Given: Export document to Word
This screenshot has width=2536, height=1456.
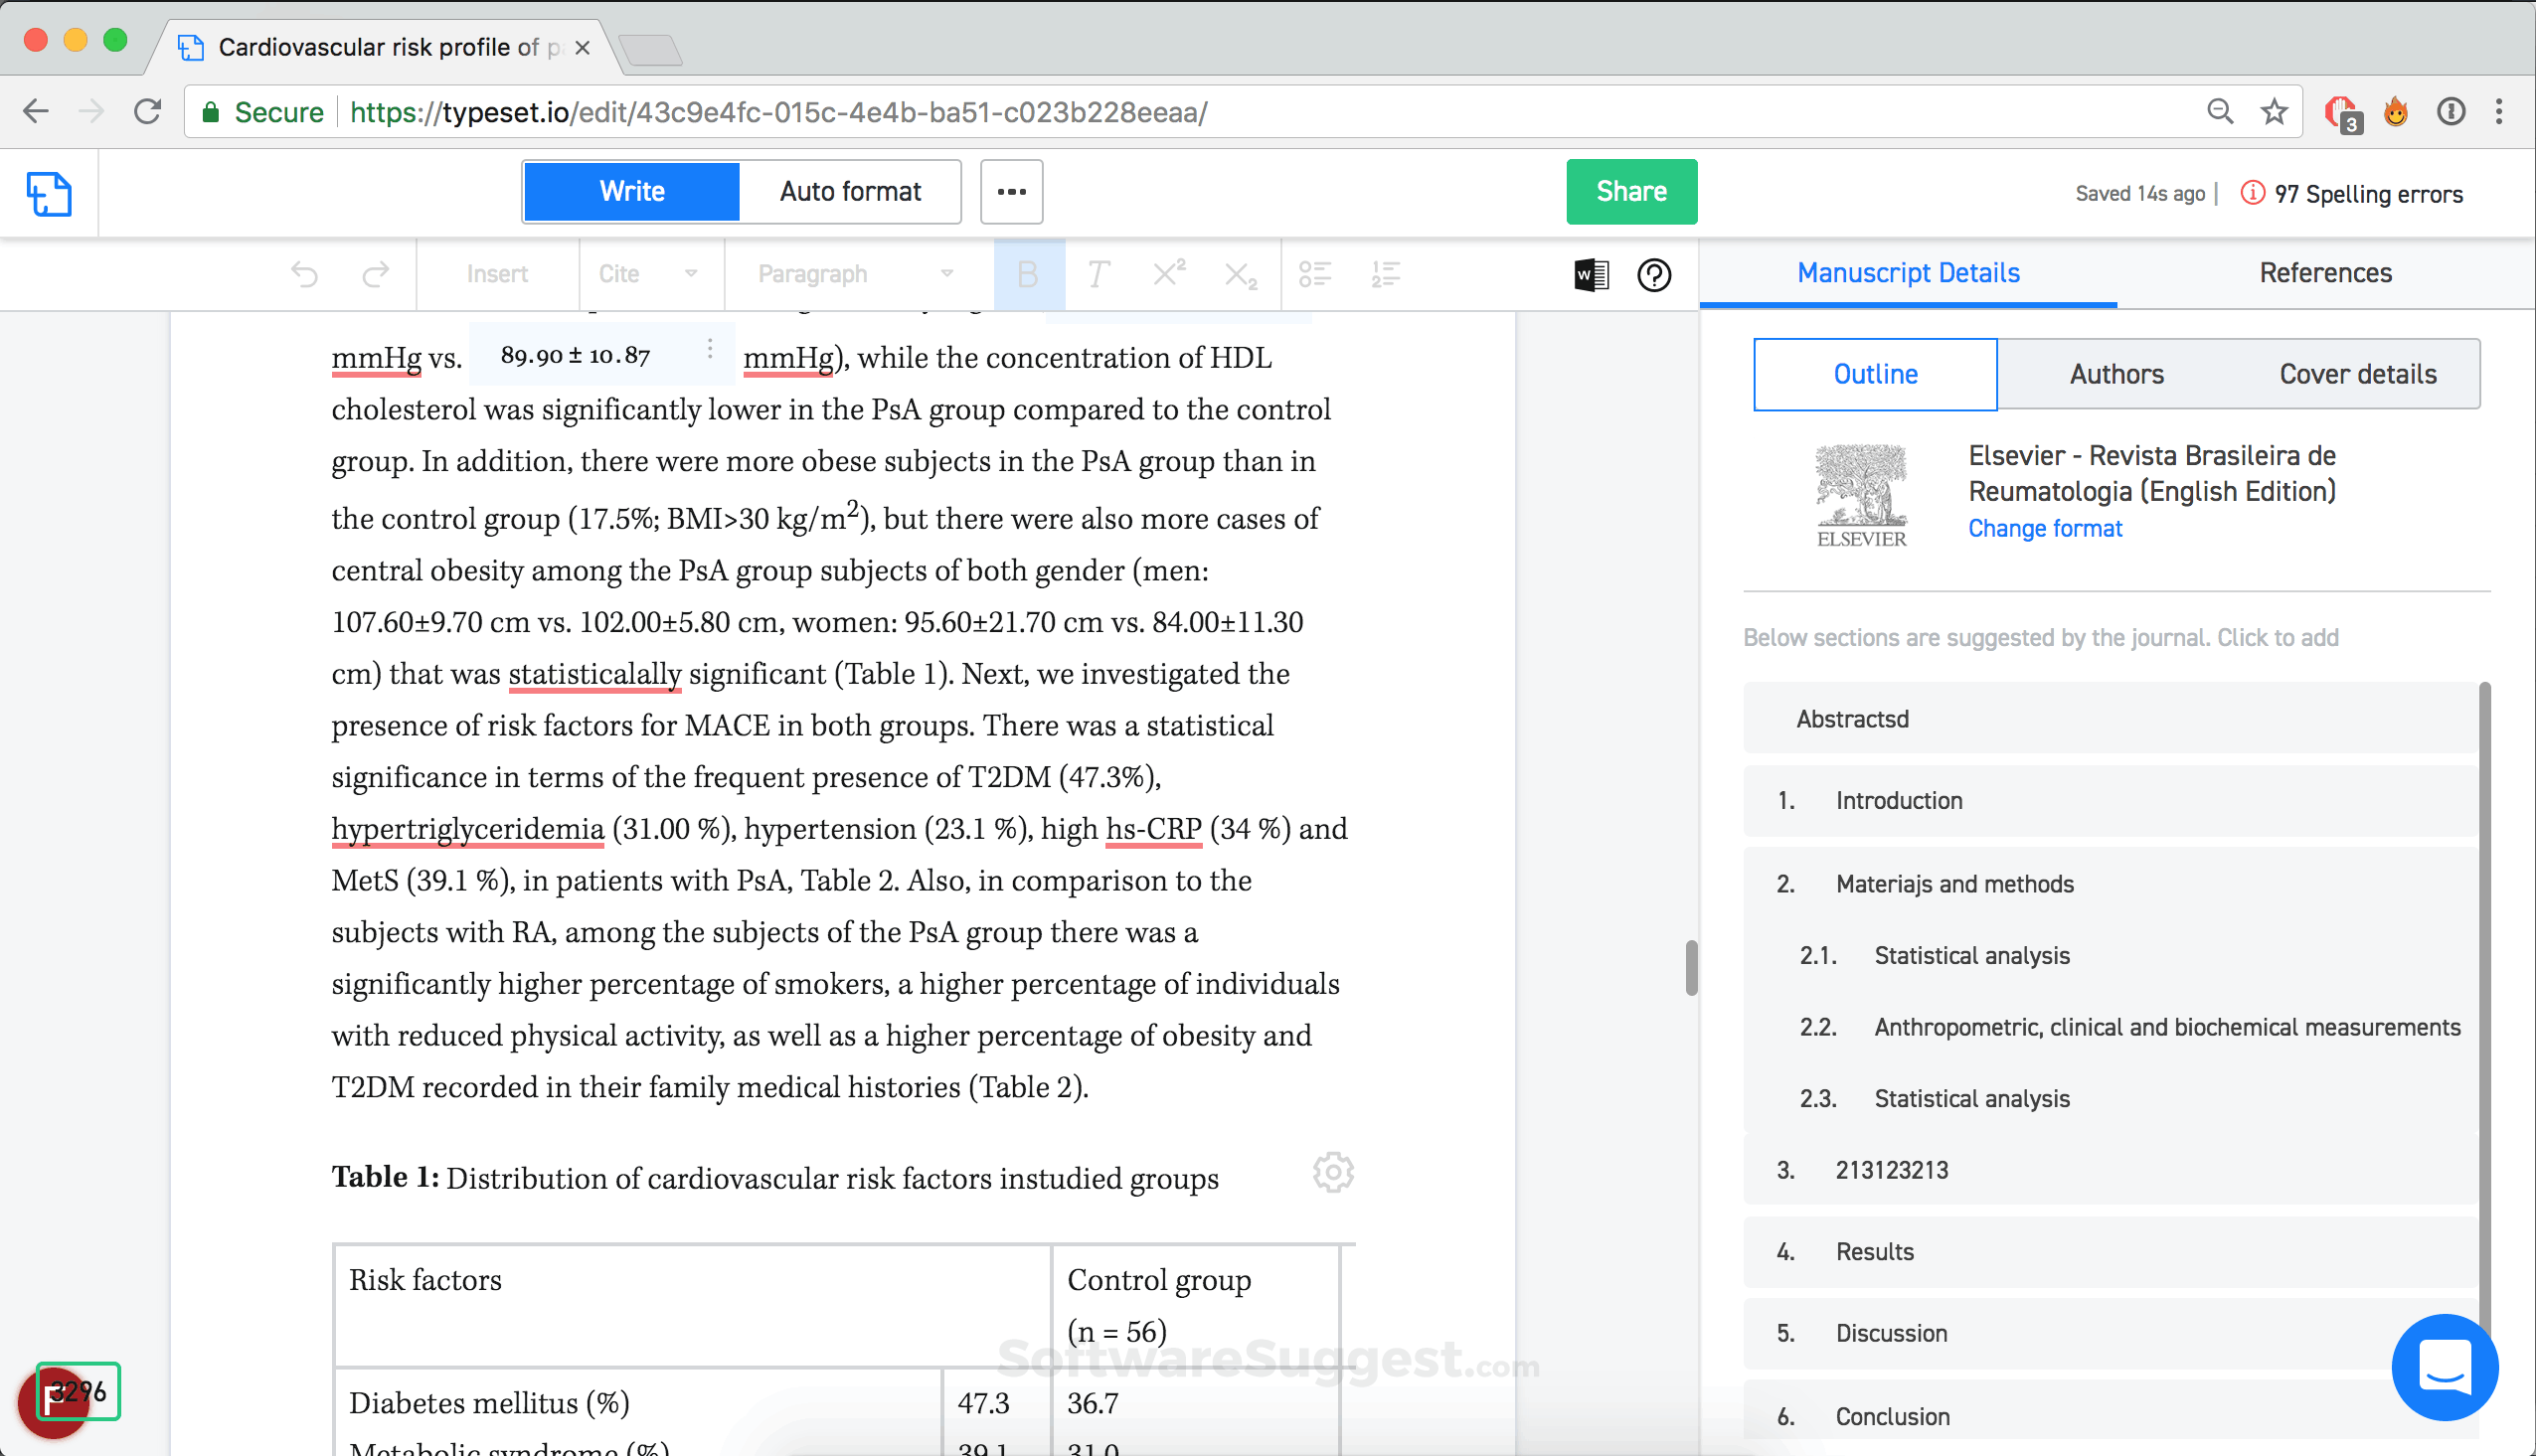Looking at the screenshot, I should click(1590, 274).
